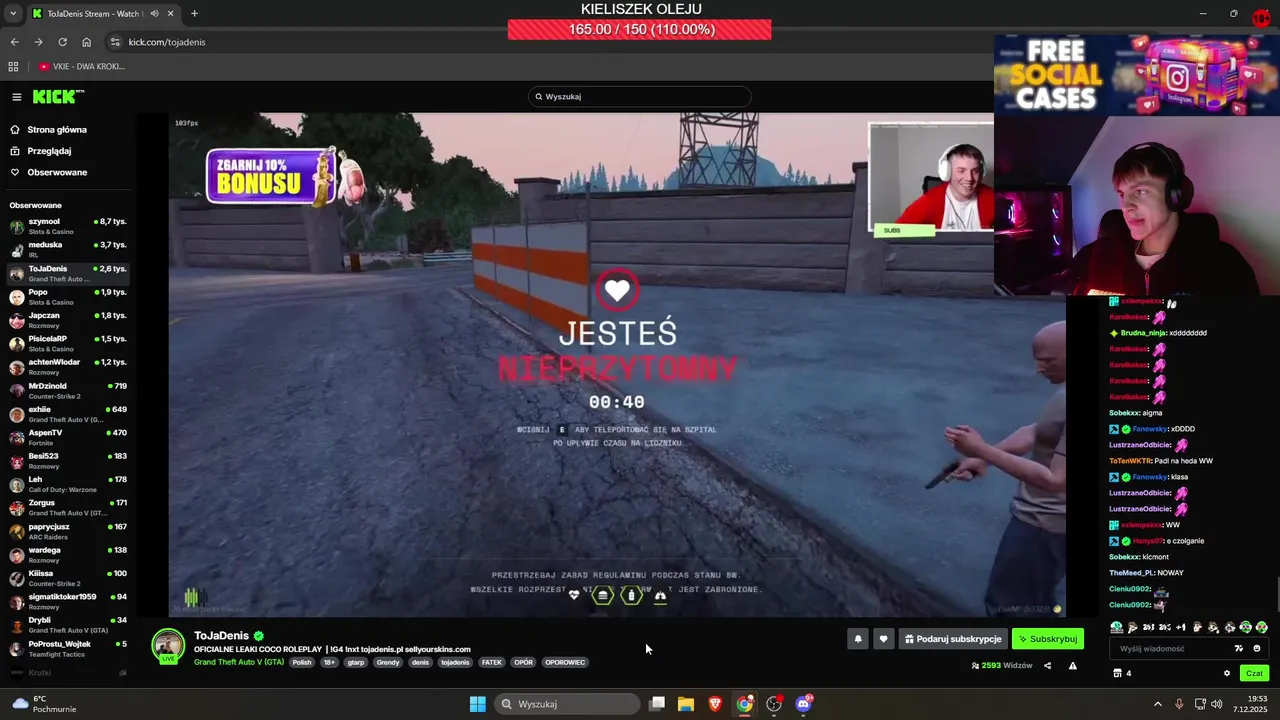Open the browser home page icon
Image resolution: width=1280 pixels, height=720 pixels.
(87, 42)
